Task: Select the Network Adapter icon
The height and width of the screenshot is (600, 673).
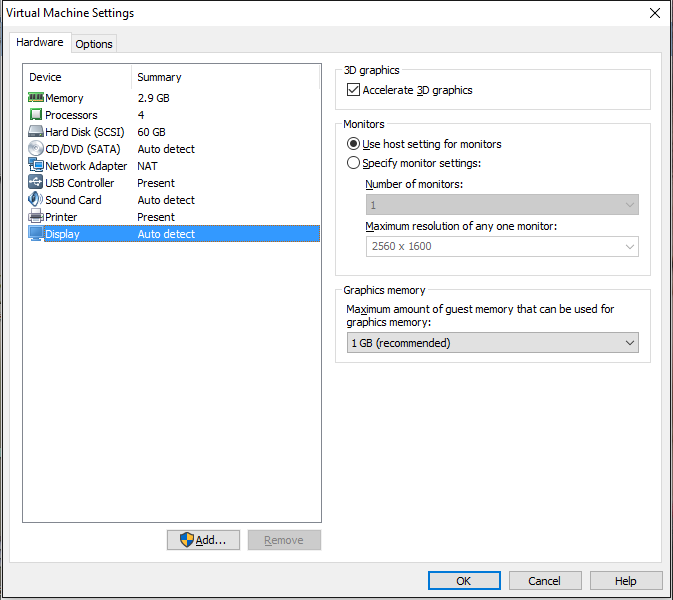Action: coord(36,166)
